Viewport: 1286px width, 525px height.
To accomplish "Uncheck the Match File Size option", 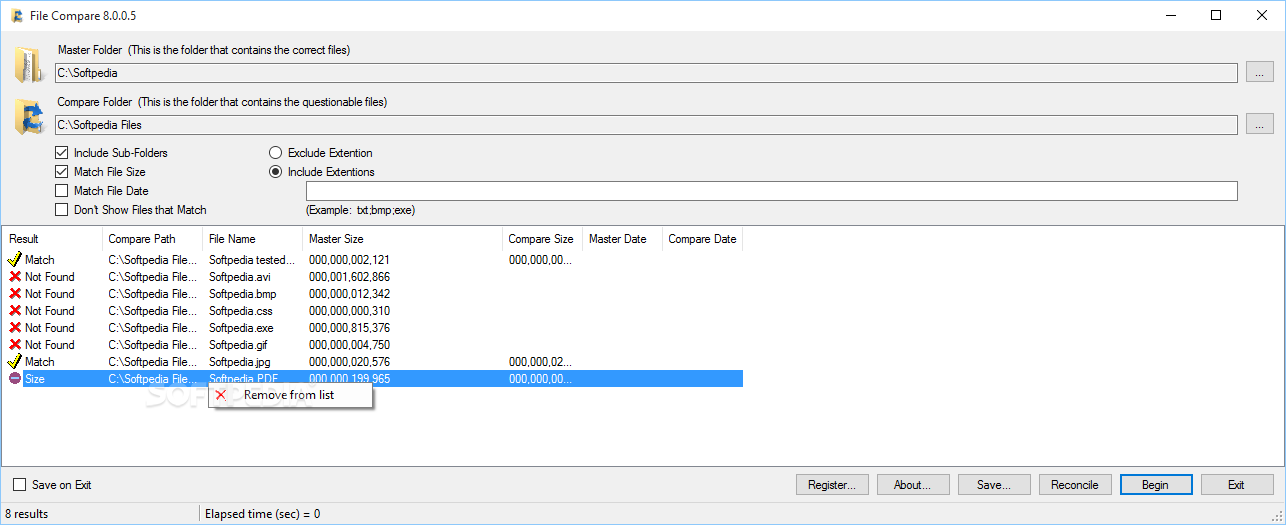I will click(62, 172).
